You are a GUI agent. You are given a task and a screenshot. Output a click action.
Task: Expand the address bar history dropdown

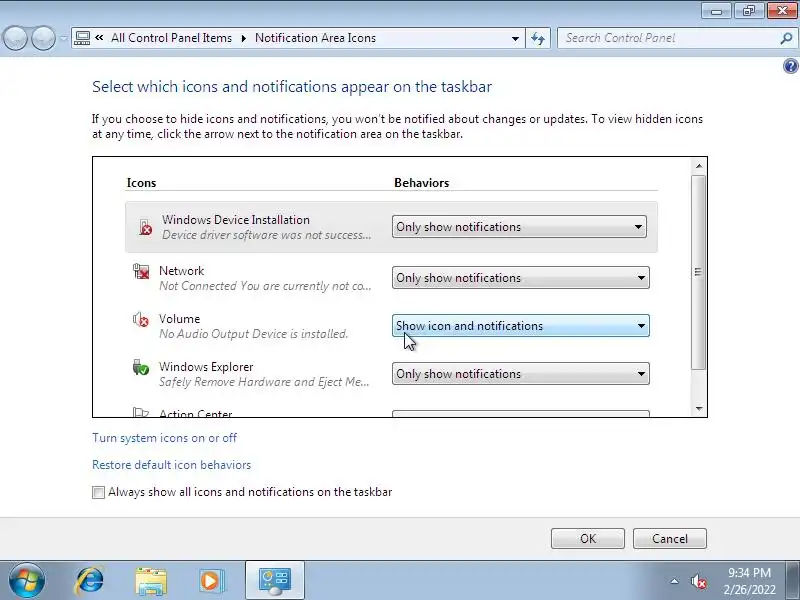click(515, 38)
